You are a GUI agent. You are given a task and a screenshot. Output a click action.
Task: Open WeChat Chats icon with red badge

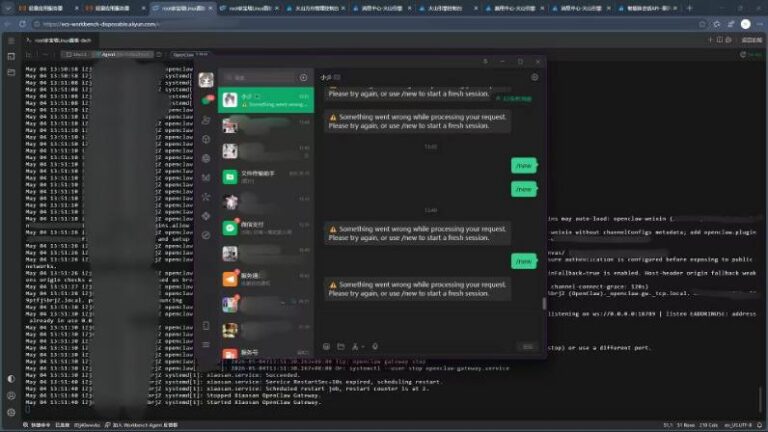click(x=207, y=100)
